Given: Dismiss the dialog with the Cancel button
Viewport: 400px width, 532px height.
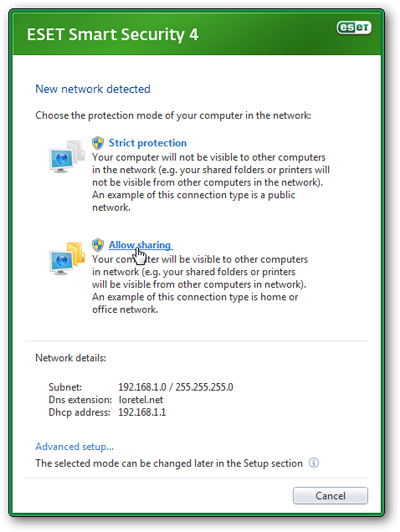Looking at the screenshot, I should 330,496.
